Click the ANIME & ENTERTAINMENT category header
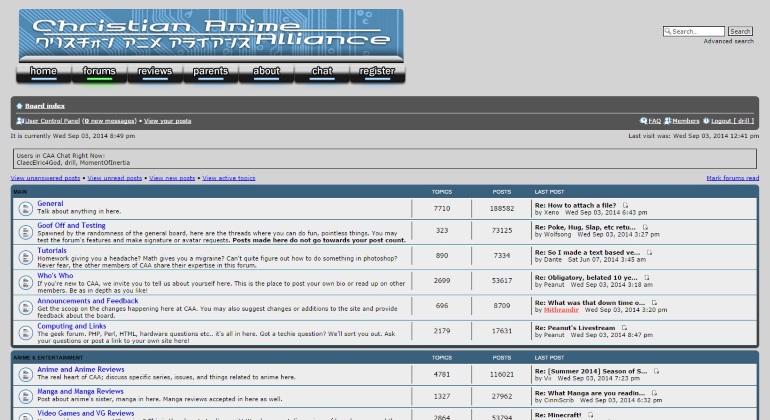Screen dimensions: 770x420 [x=48, y=358]
